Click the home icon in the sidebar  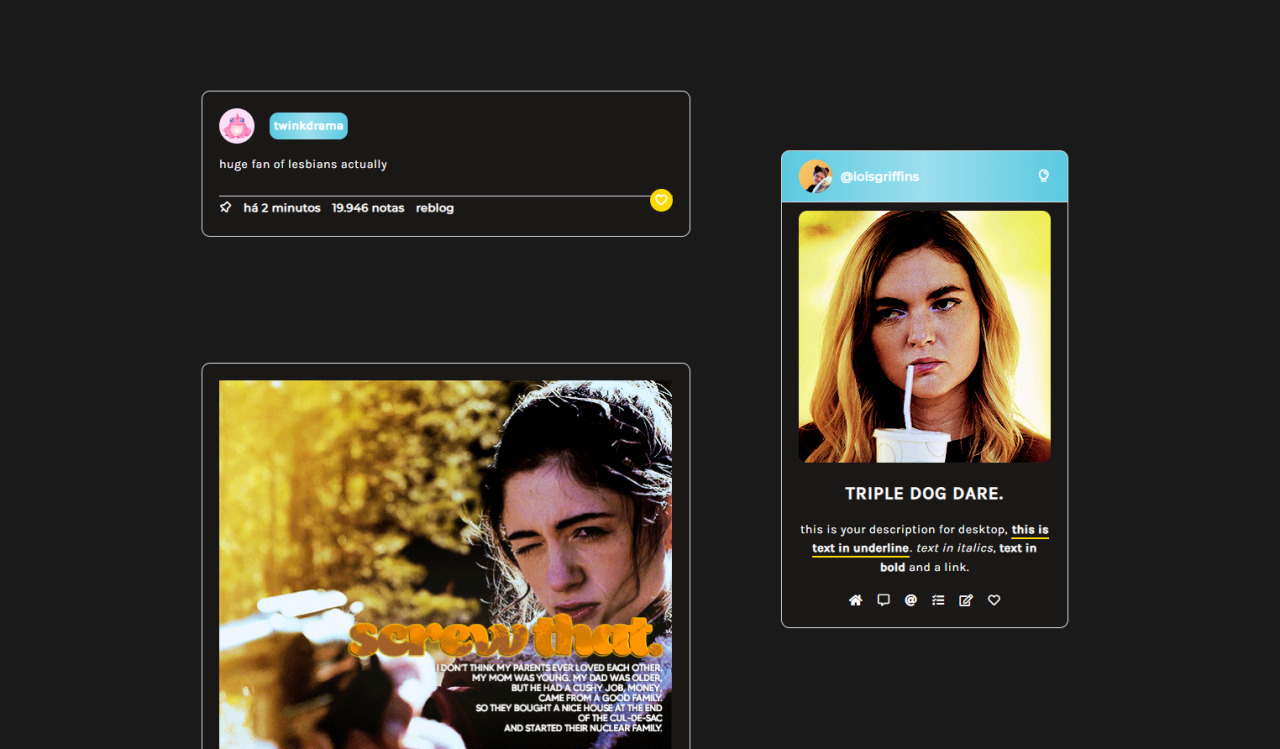[x=855, y=600]
